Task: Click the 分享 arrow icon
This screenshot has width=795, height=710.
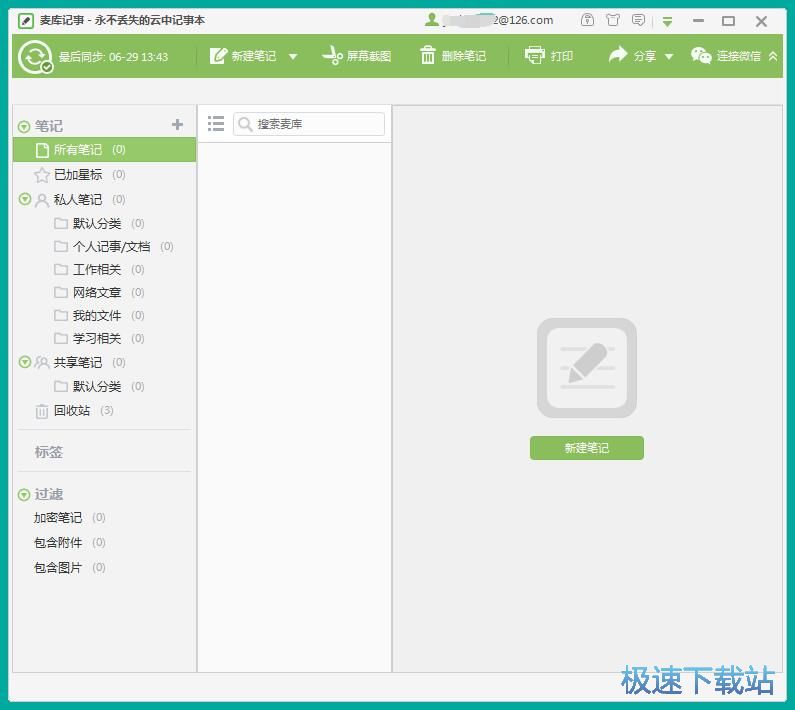Action: [618, 54]
